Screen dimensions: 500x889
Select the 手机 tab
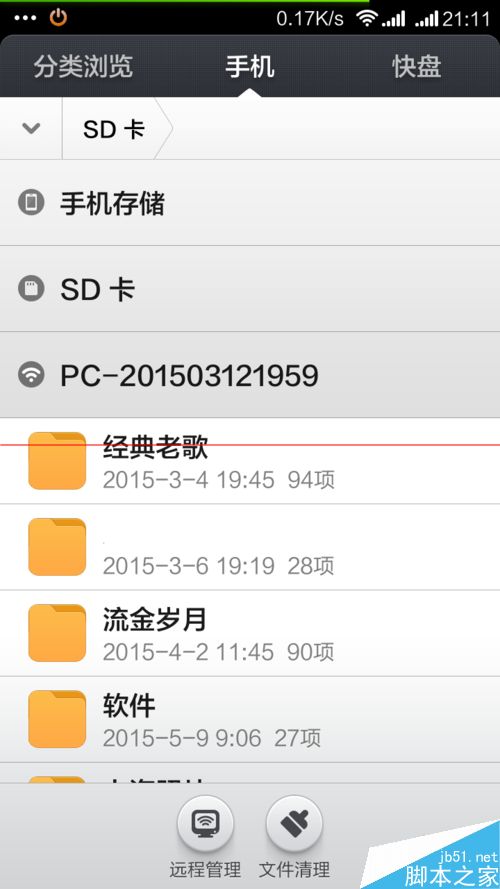pos(250,67)
